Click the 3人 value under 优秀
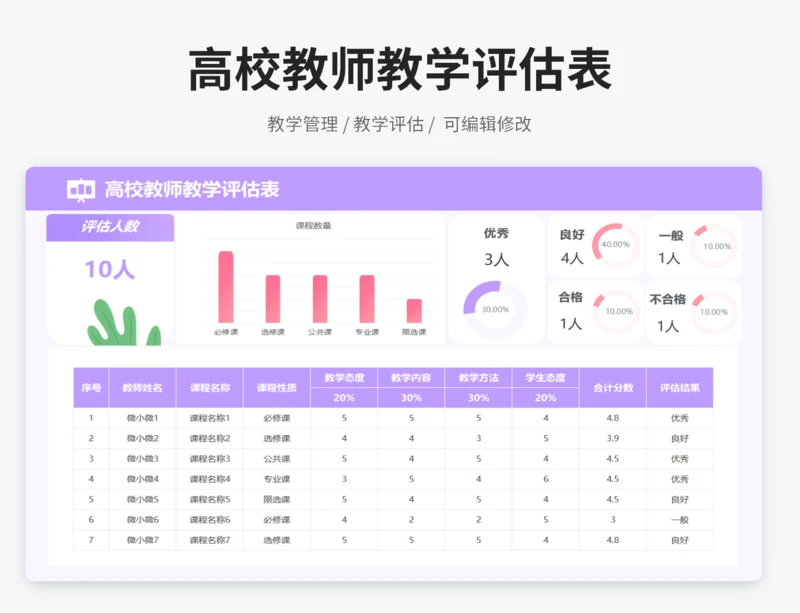The height and width of the screenshot is (613, 800). [x=496, y=260]
